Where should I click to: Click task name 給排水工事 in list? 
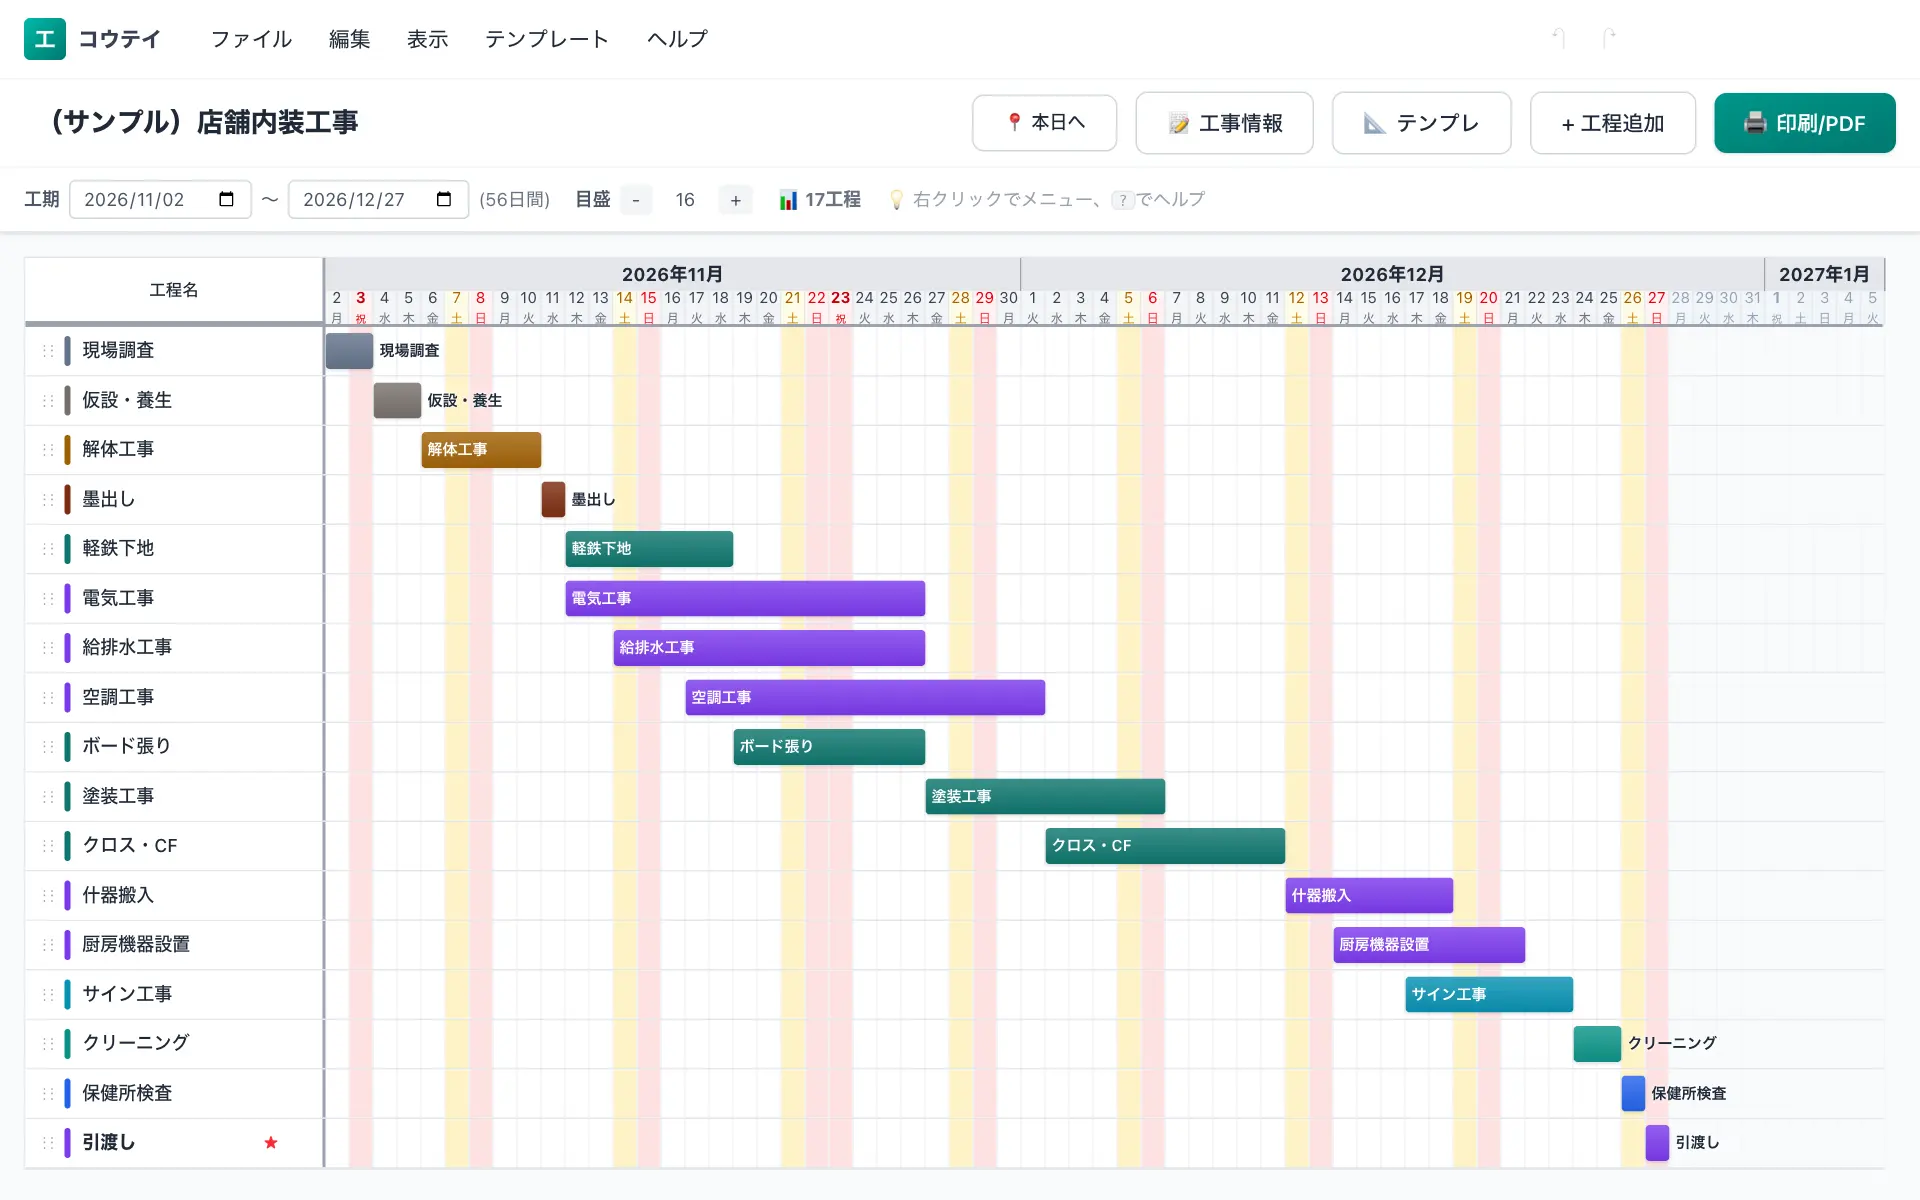pyautogui.click(x=127, y=647)
